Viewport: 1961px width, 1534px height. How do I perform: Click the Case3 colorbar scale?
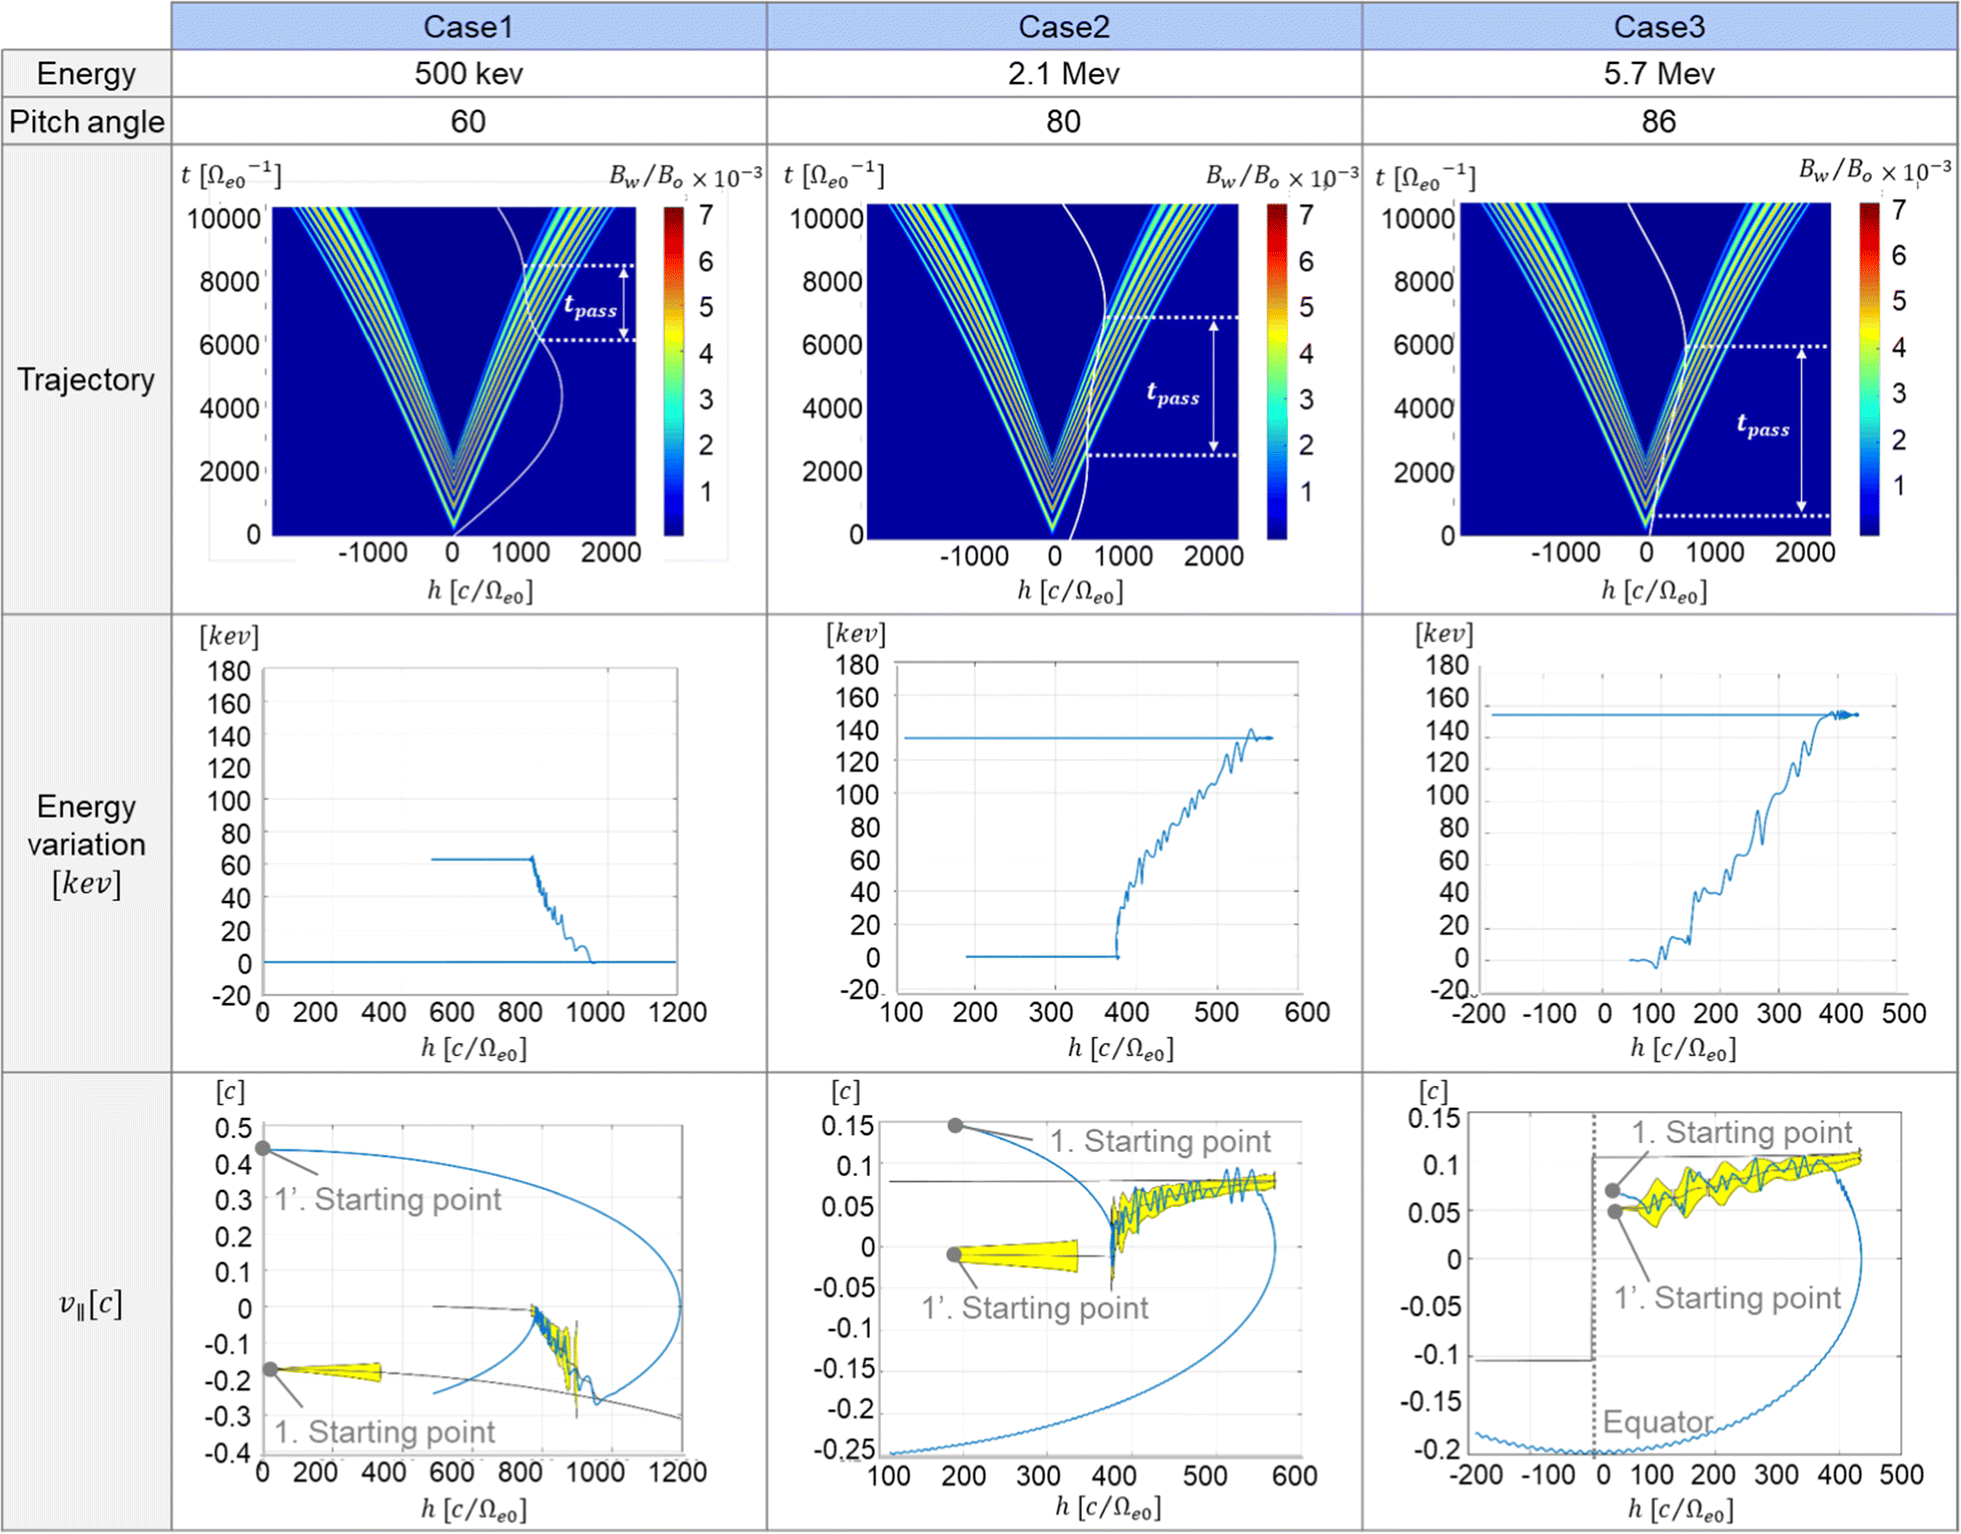[1870, 369]
